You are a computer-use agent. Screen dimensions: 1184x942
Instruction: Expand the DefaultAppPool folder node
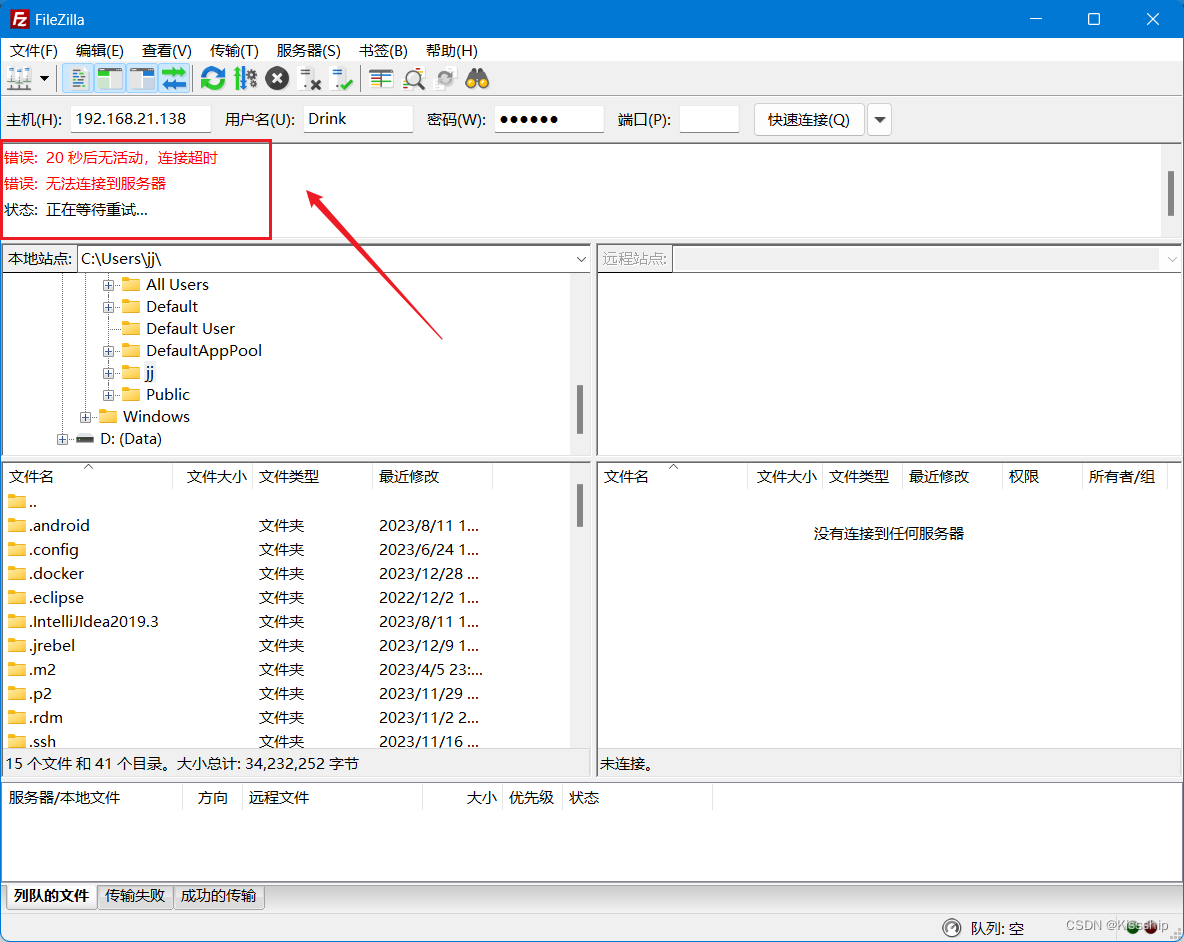(x=109, y=351)
